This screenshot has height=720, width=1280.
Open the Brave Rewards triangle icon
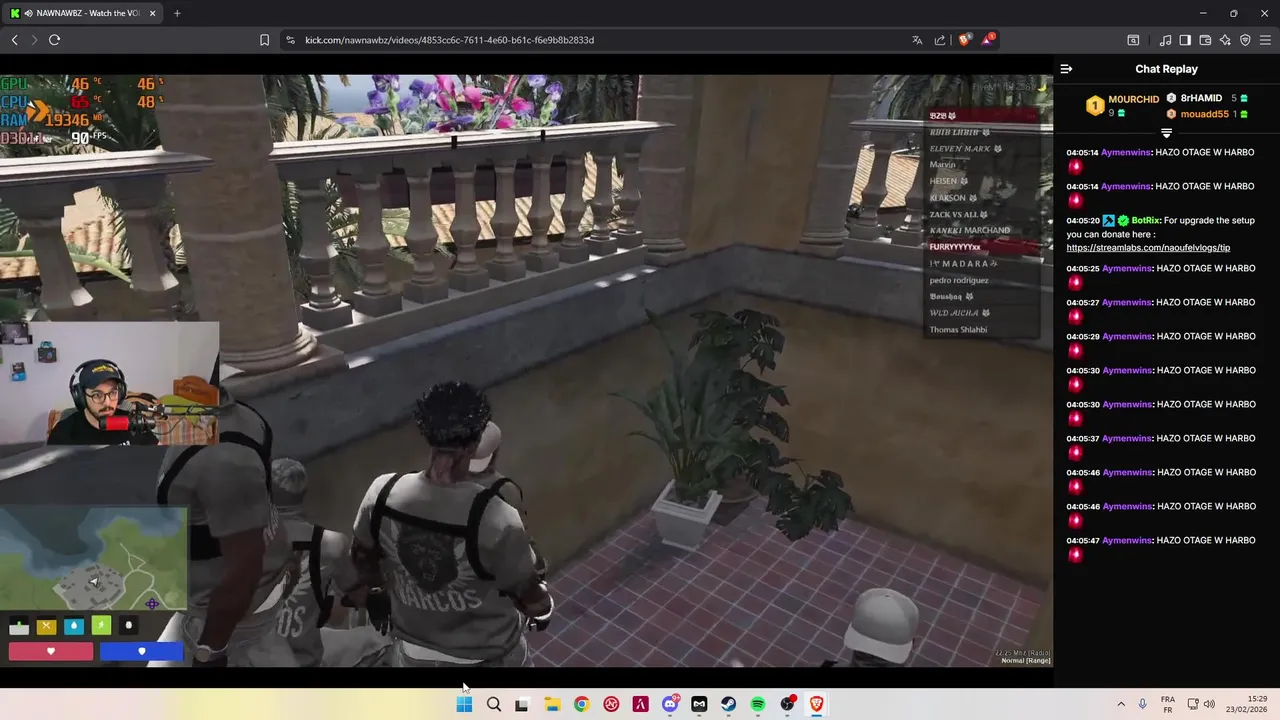988,40
